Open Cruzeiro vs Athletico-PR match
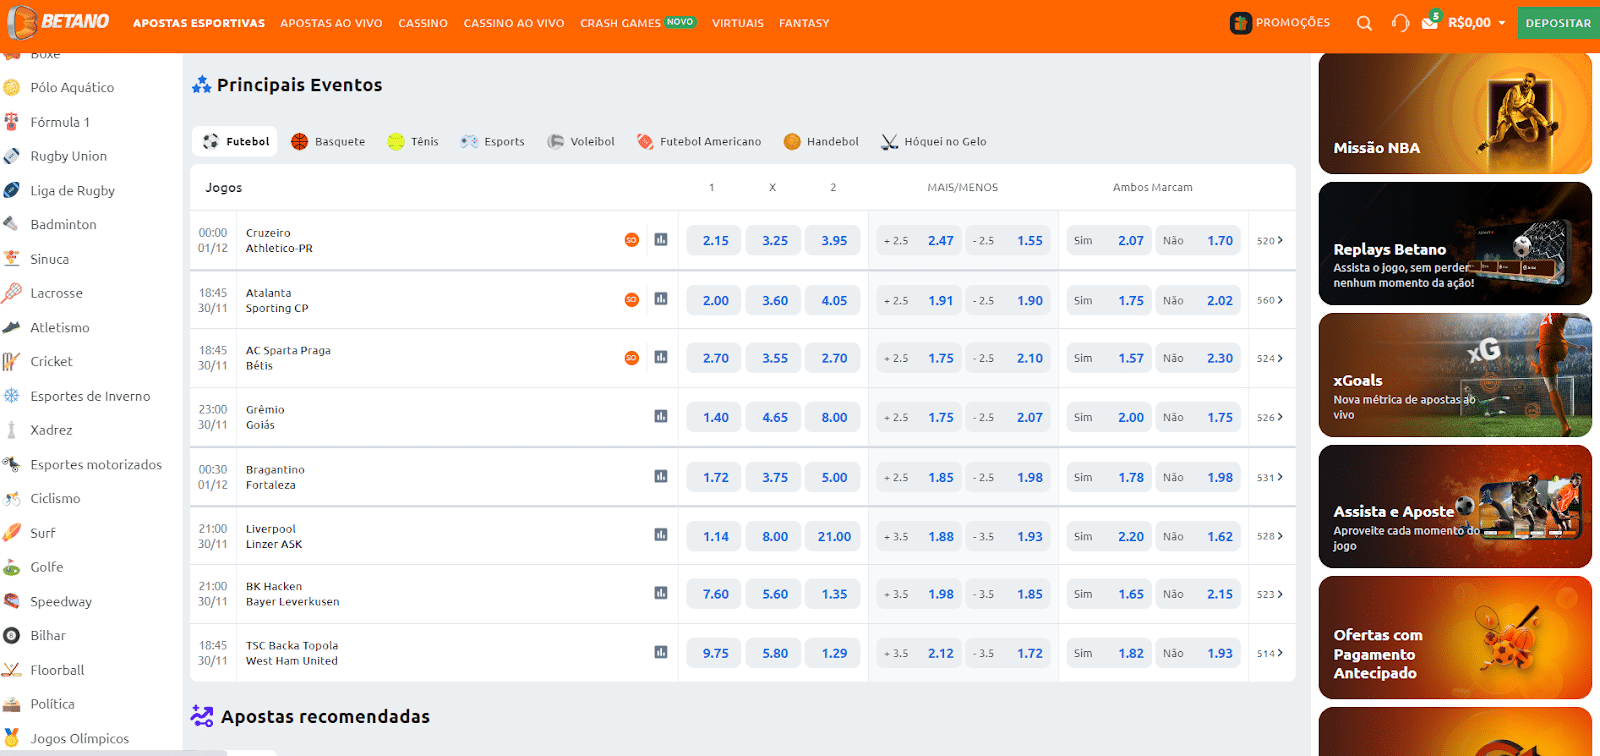Viewport: 1600px width, 756px height. pos(279,241)
